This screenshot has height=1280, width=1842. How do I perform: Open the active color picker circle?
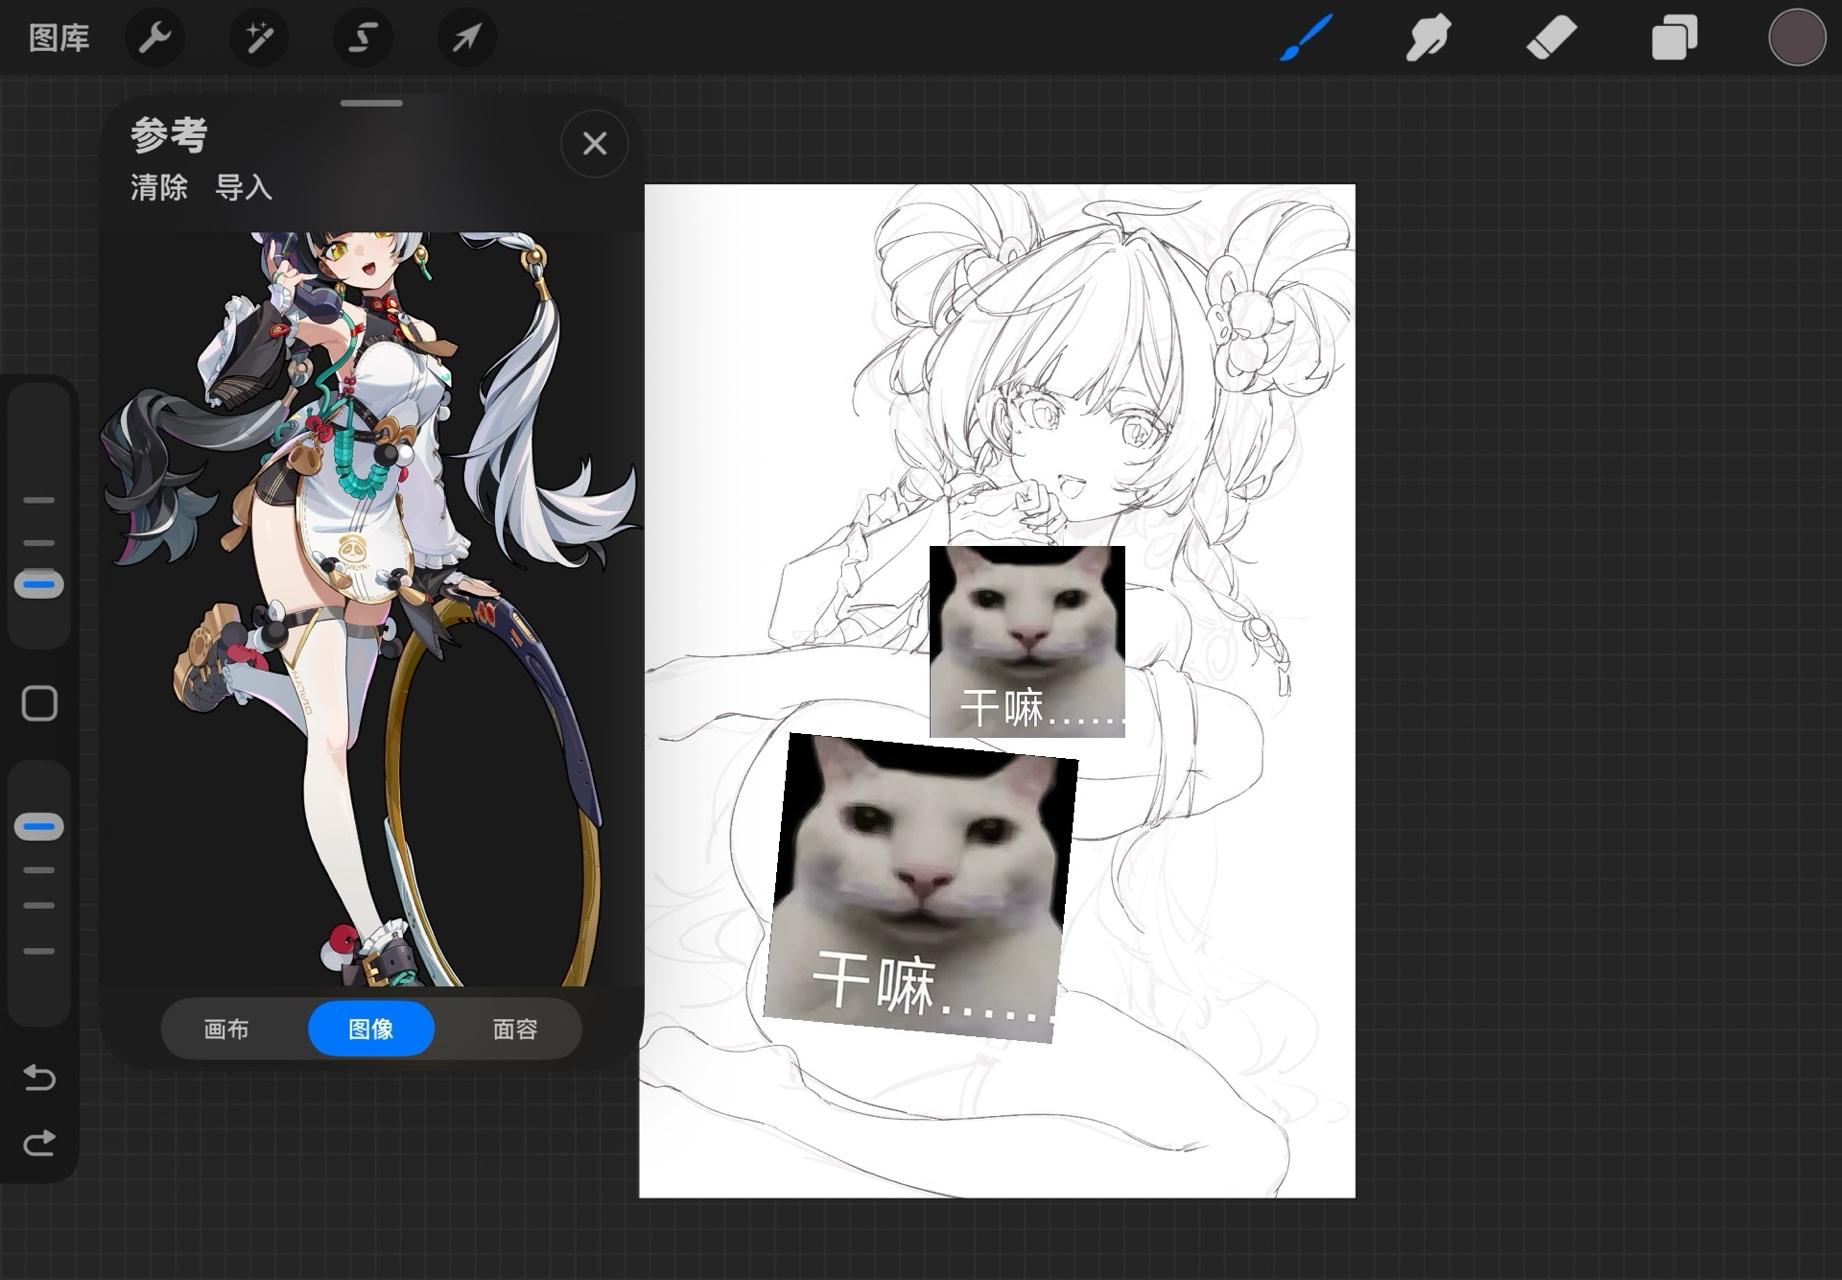(1796, 38)
